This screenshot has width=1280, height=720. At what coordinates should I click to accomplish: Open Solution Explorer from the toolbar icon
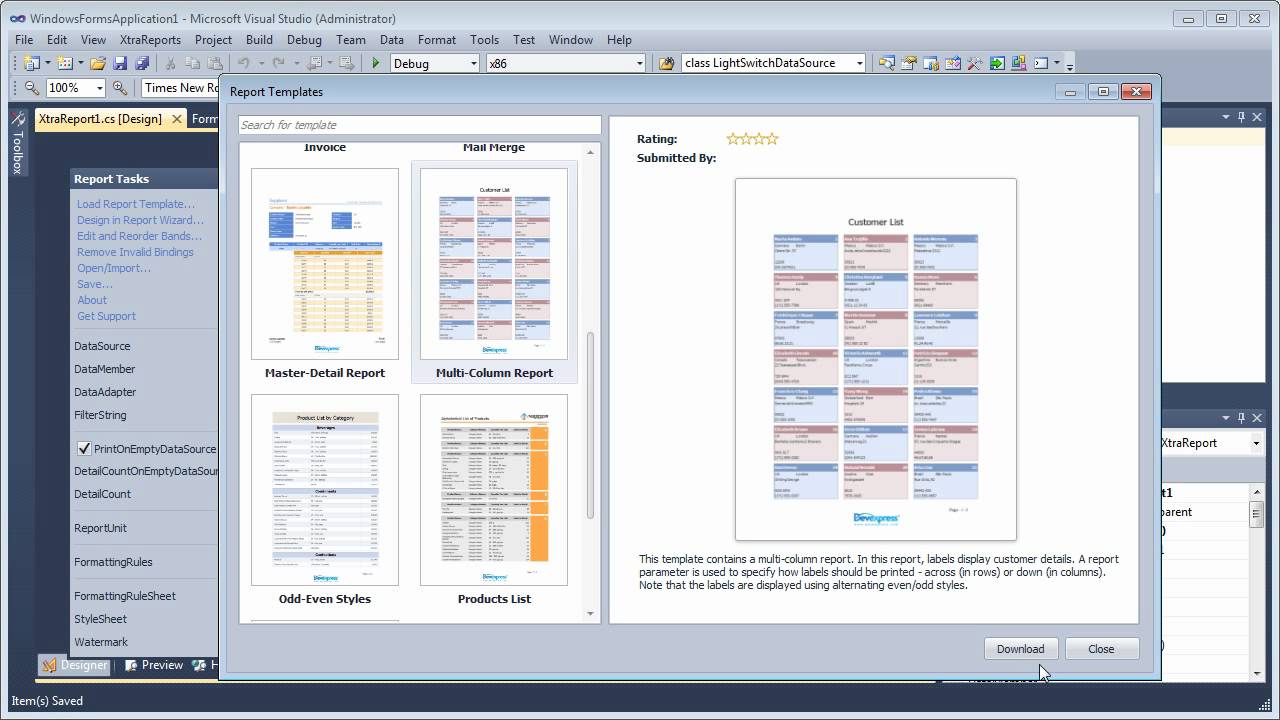(887, 63)
